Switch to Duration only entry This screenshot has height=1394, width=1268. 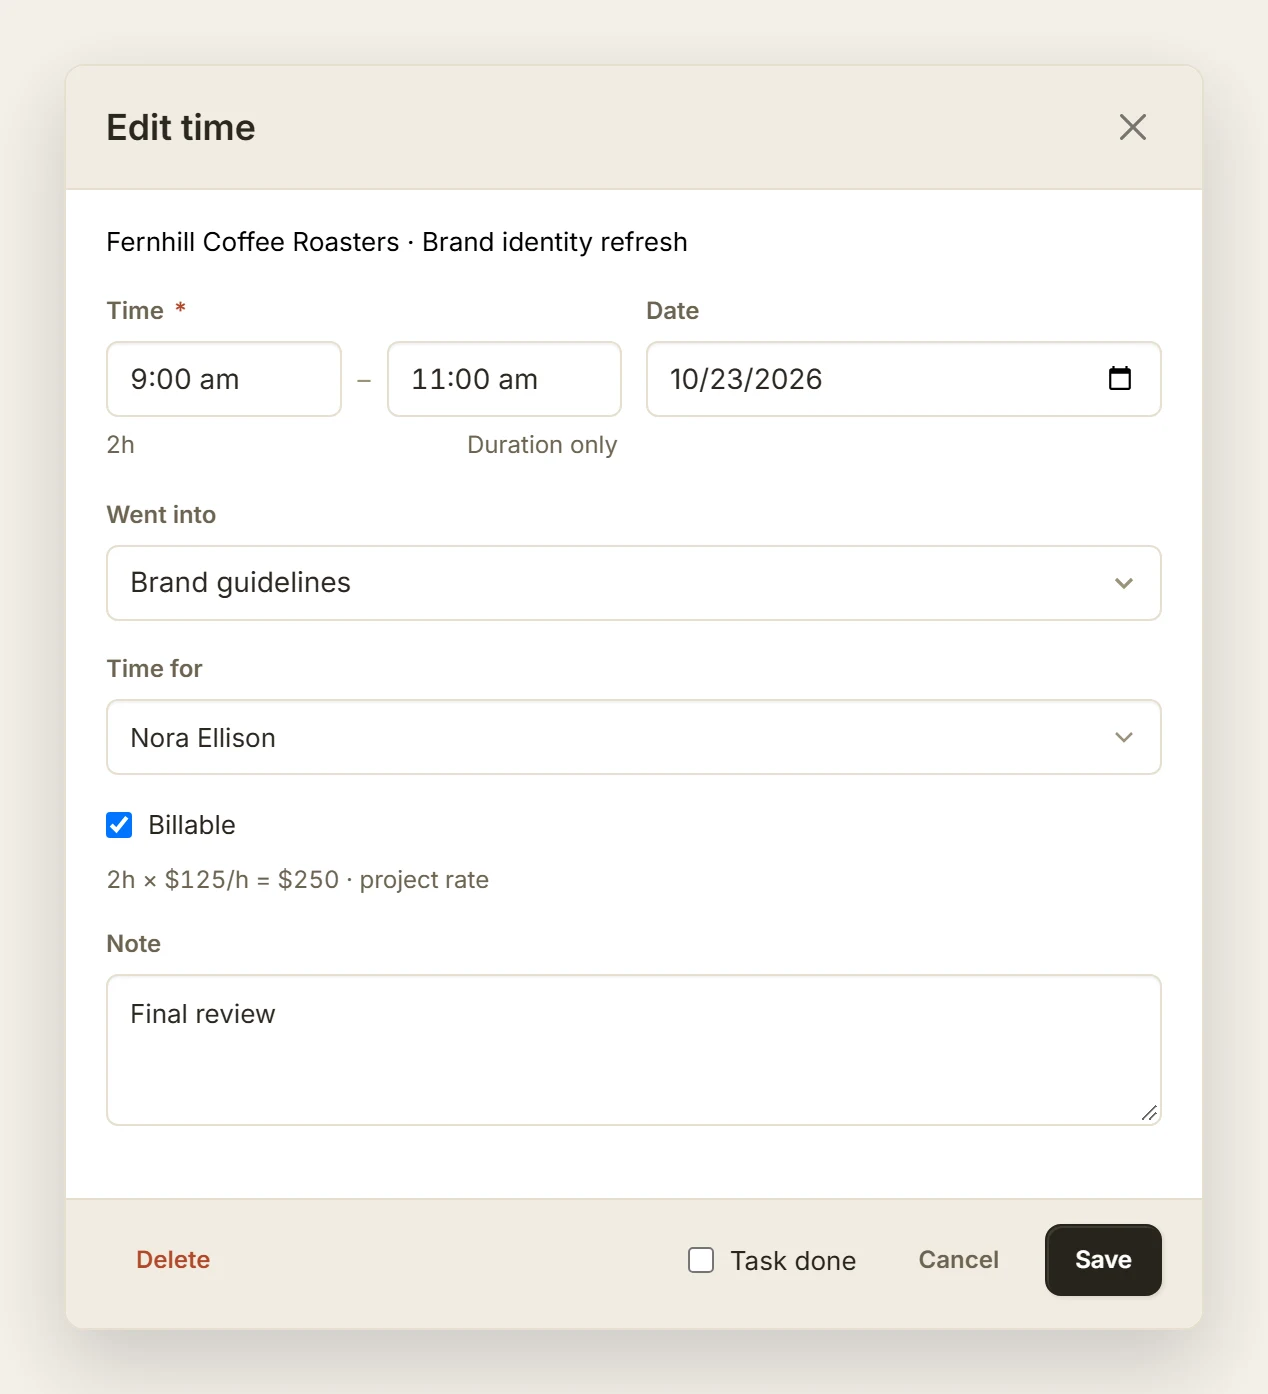(x=542, y=445)
